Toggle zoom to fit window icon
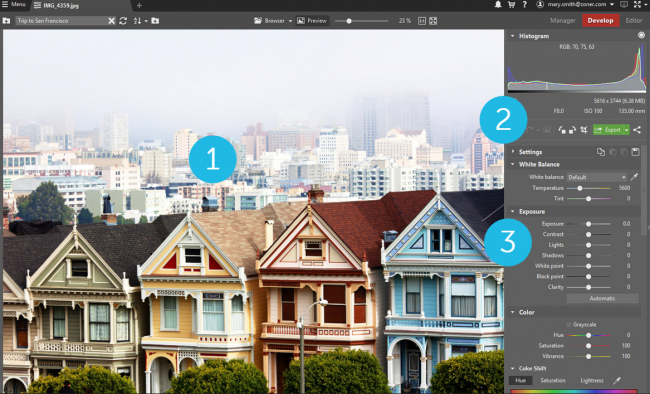The image size is (650, 394). [433, 21]
